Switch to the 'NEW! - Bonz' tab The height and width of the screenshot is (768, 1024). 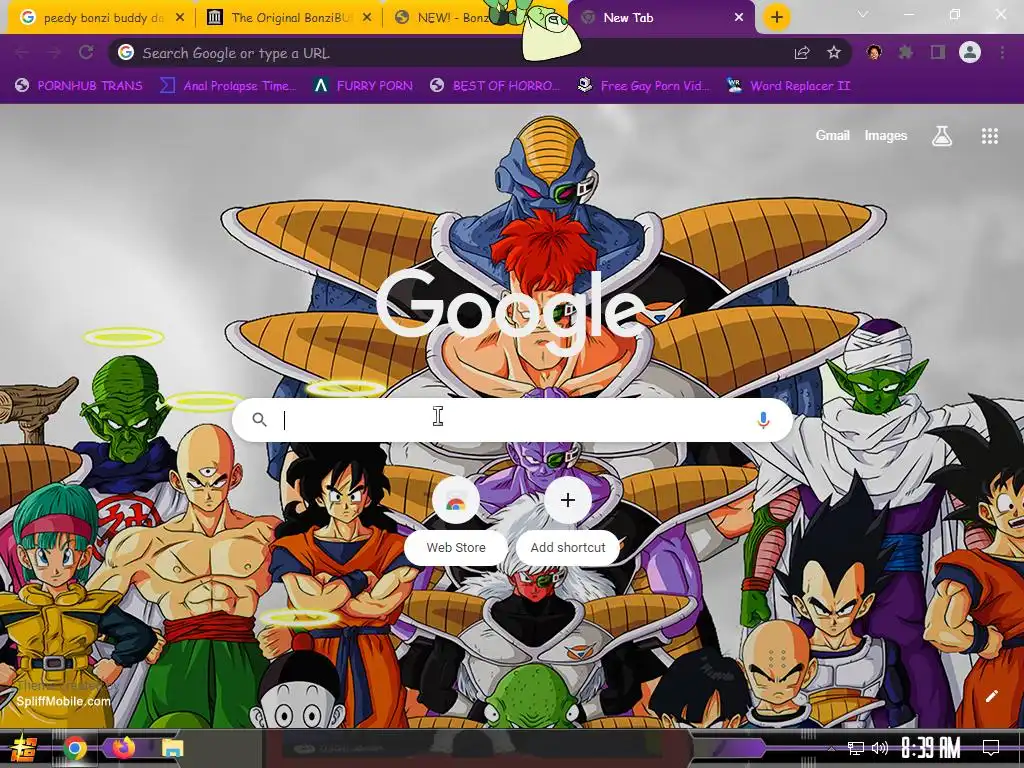coord(453,18)
